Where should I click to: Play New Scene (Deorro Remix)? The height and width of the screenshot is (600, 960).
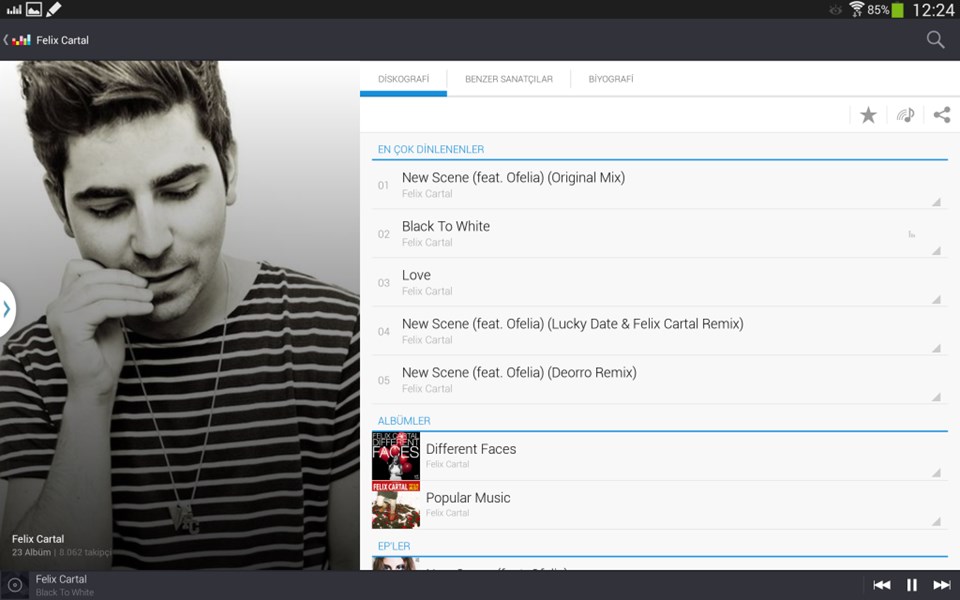tap(659, 380)
